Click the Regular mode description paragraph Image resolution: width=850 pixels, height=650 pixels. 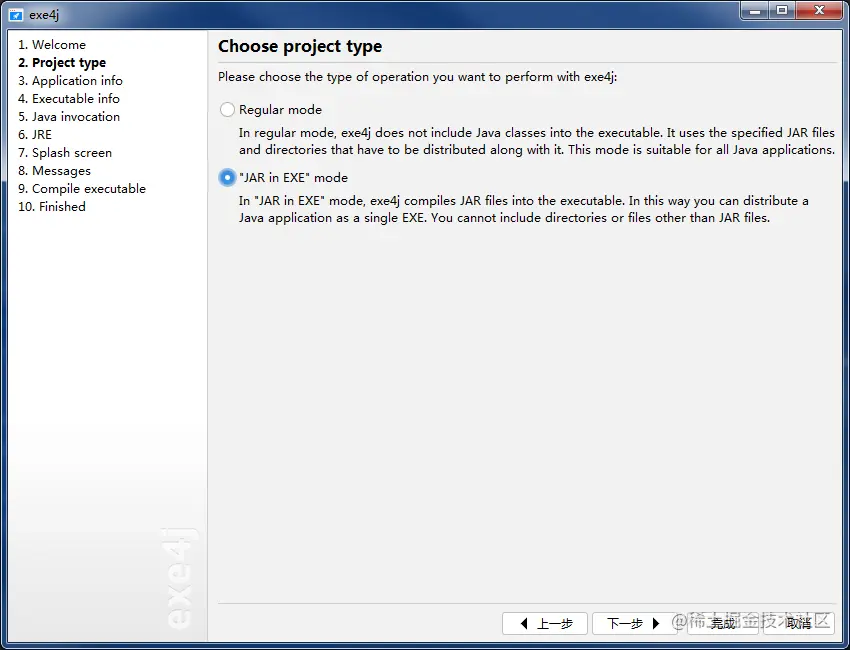tap(537, 141)
